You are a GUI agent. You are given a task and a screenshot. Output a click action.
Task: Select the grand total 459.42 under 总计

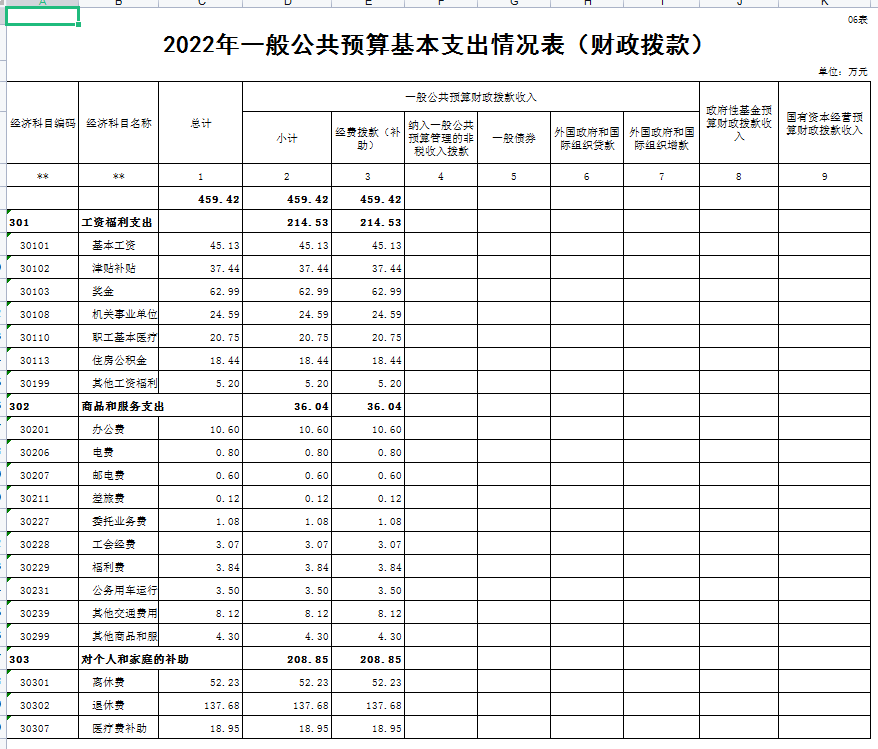[x=200, y=199]
